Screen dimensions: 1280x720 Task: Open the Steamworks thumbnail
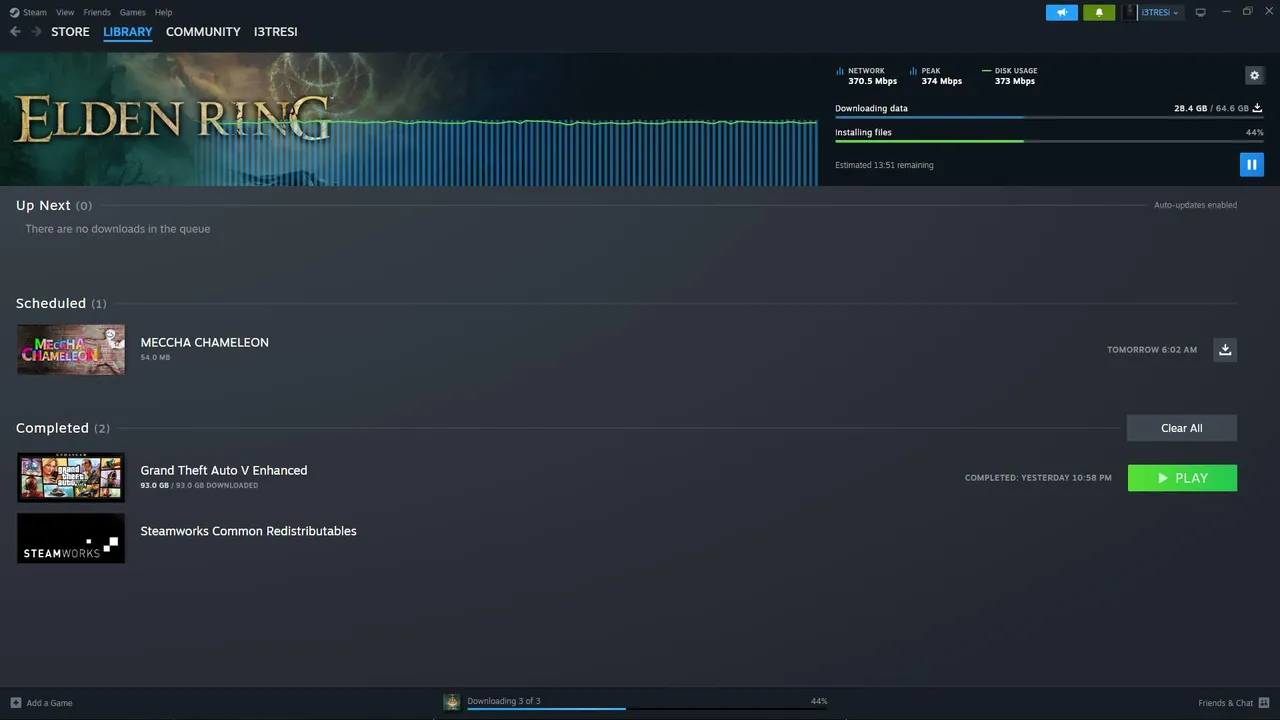71,538
